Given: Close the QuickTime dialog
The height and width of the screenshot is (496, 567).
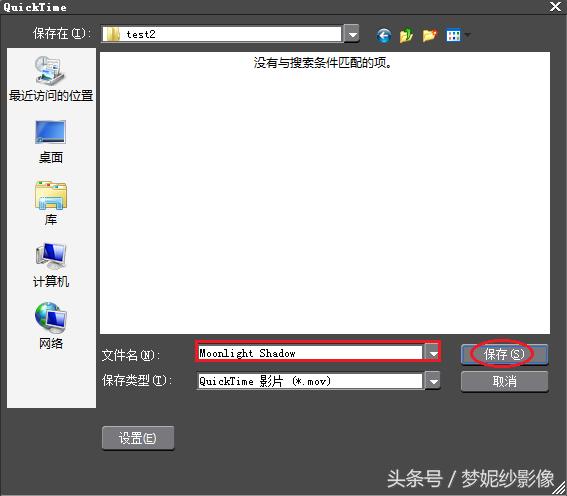Looking at the screenshot, I should click(x=555, y=7).
